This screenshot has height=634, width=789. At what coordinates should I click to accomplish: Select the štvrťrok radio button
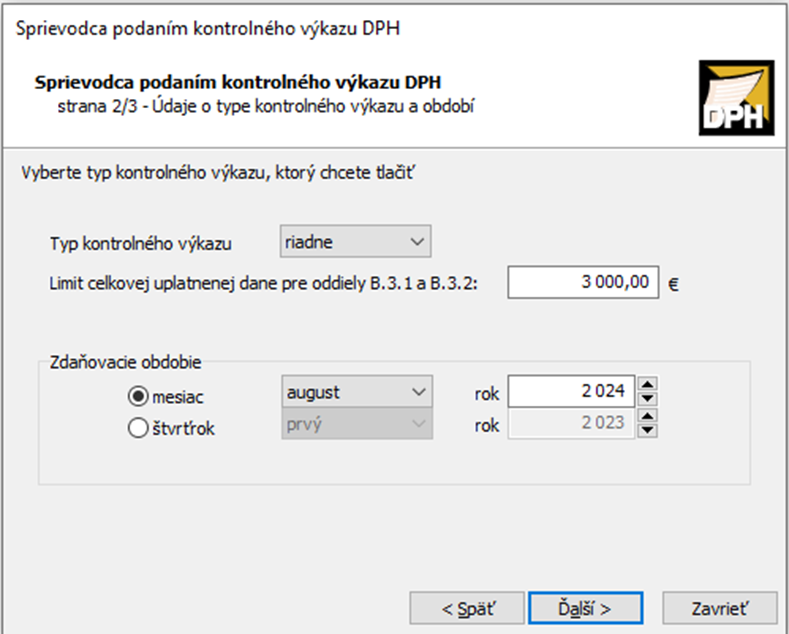point(139,428)
